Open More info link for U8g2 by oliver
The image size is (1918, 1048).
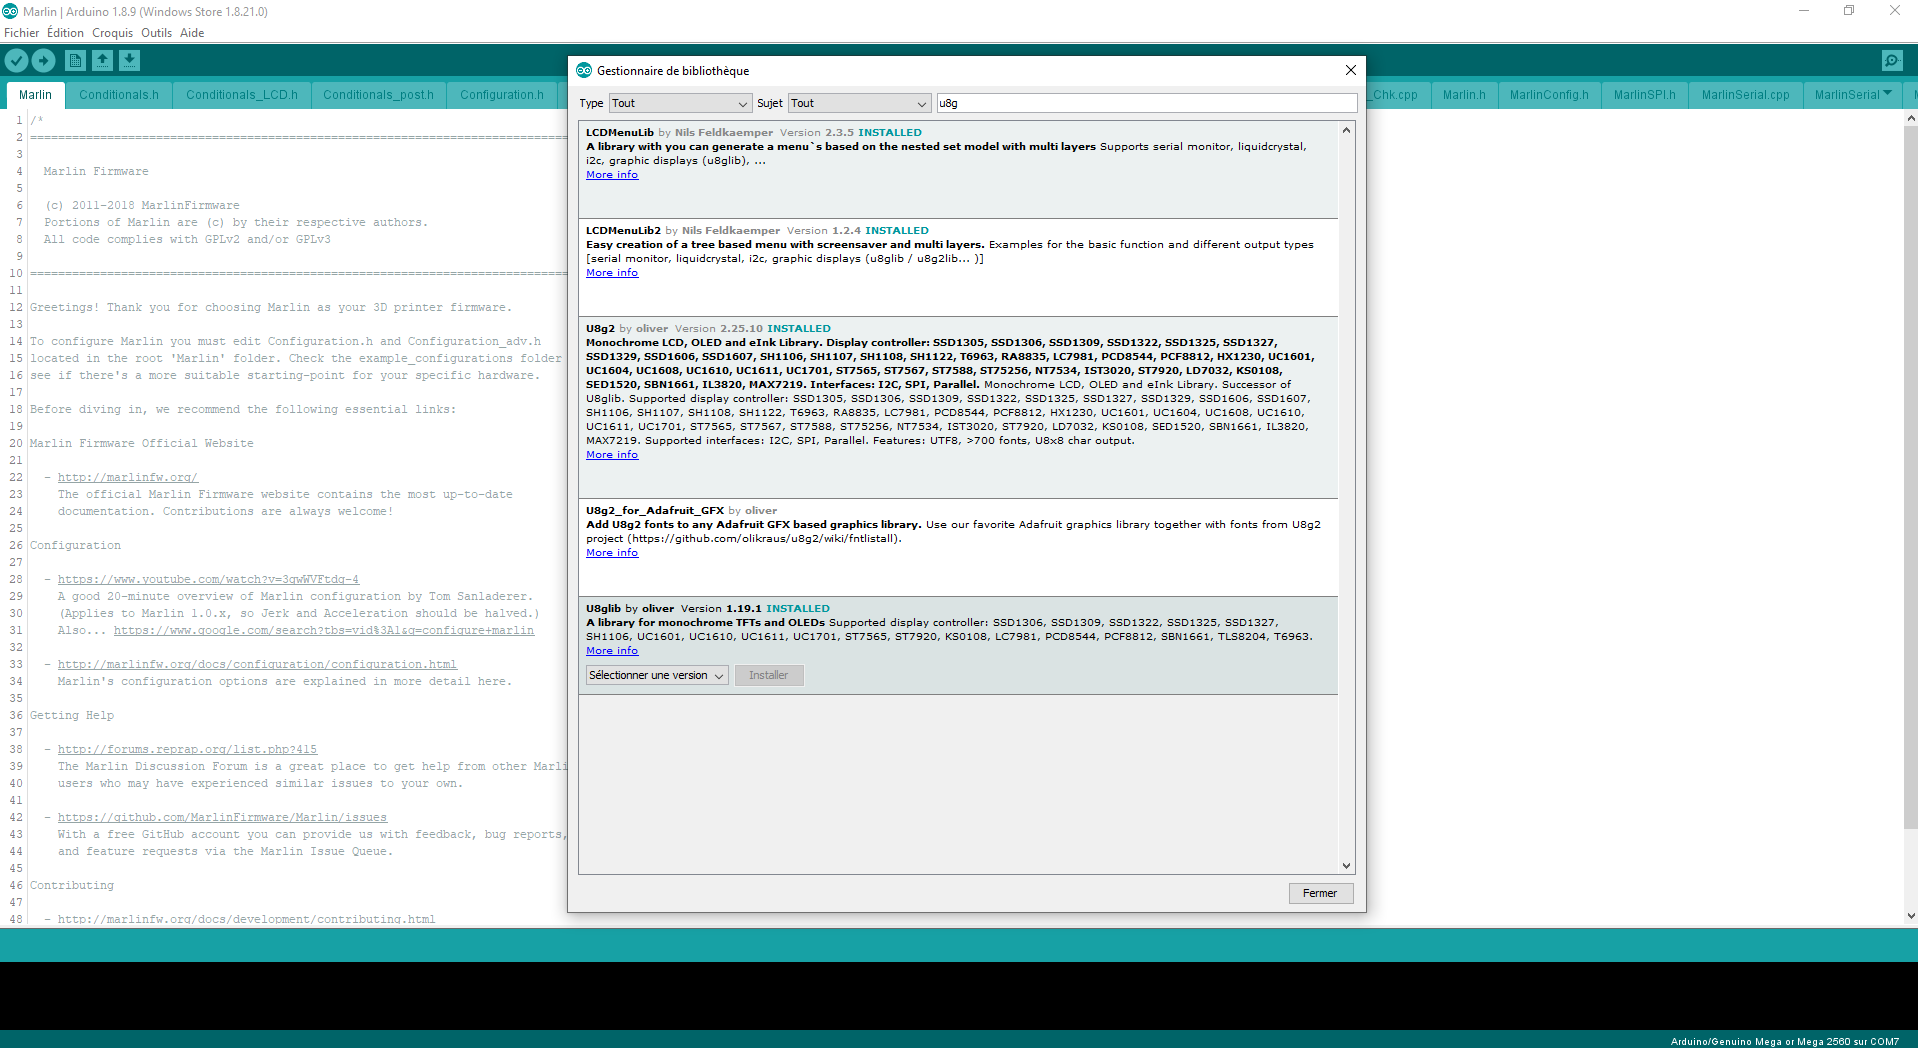pos(612,455)
